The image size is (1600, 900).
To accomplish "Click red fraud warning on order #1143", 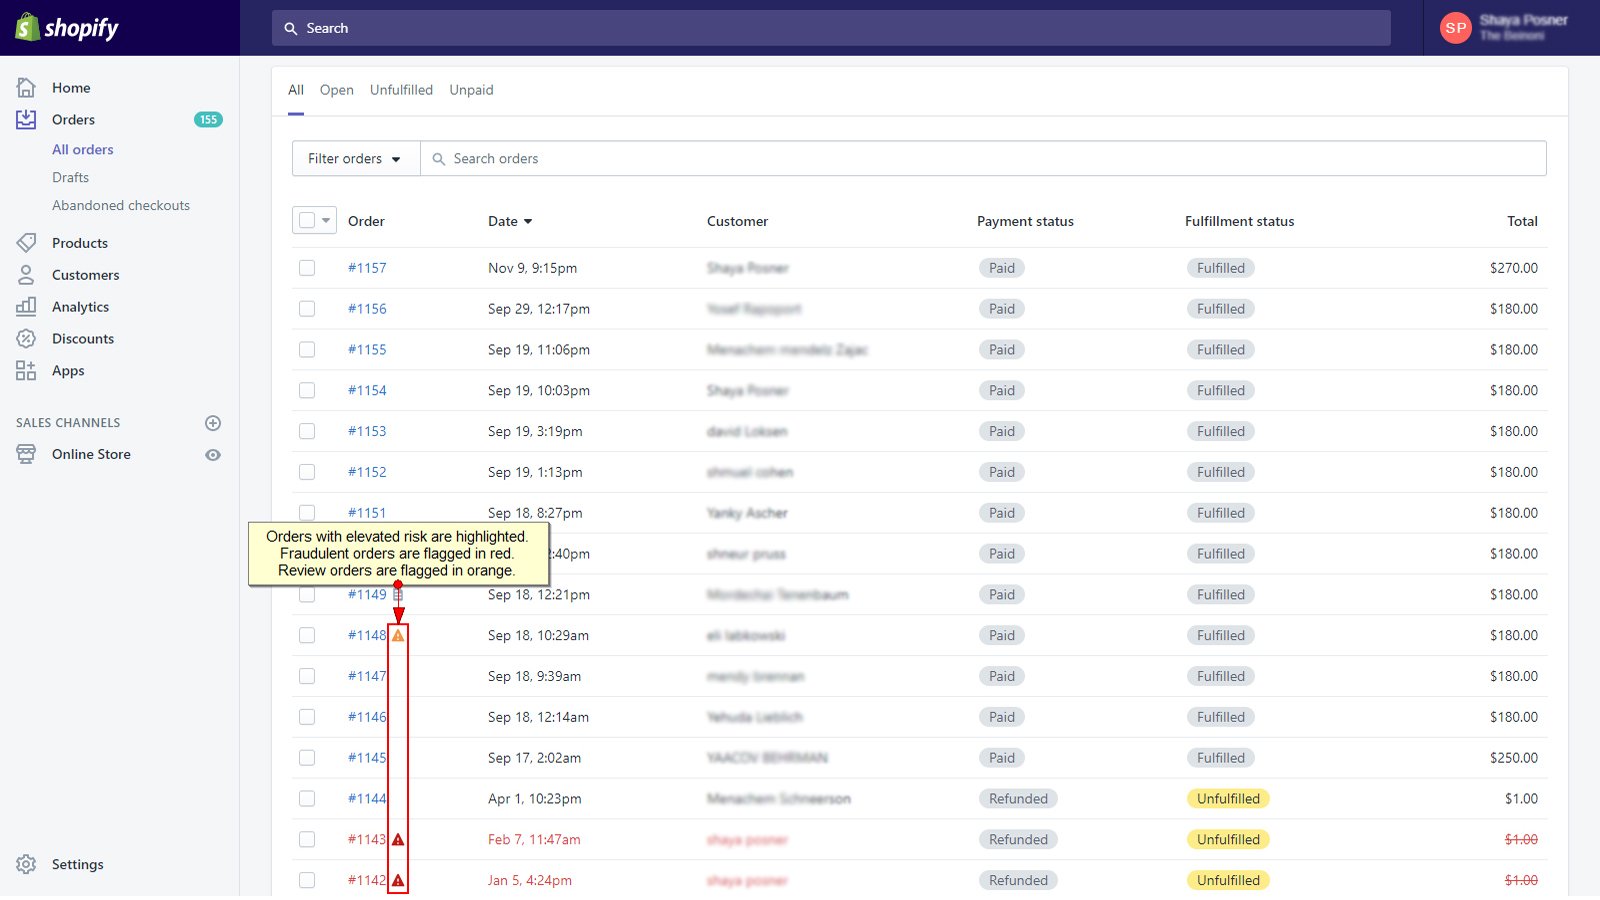I will [398, 840].
